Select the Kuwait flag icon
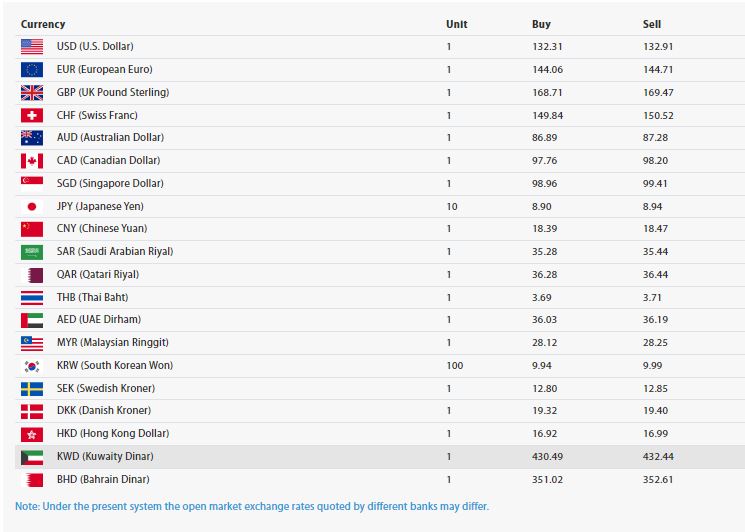 (32, 457)
